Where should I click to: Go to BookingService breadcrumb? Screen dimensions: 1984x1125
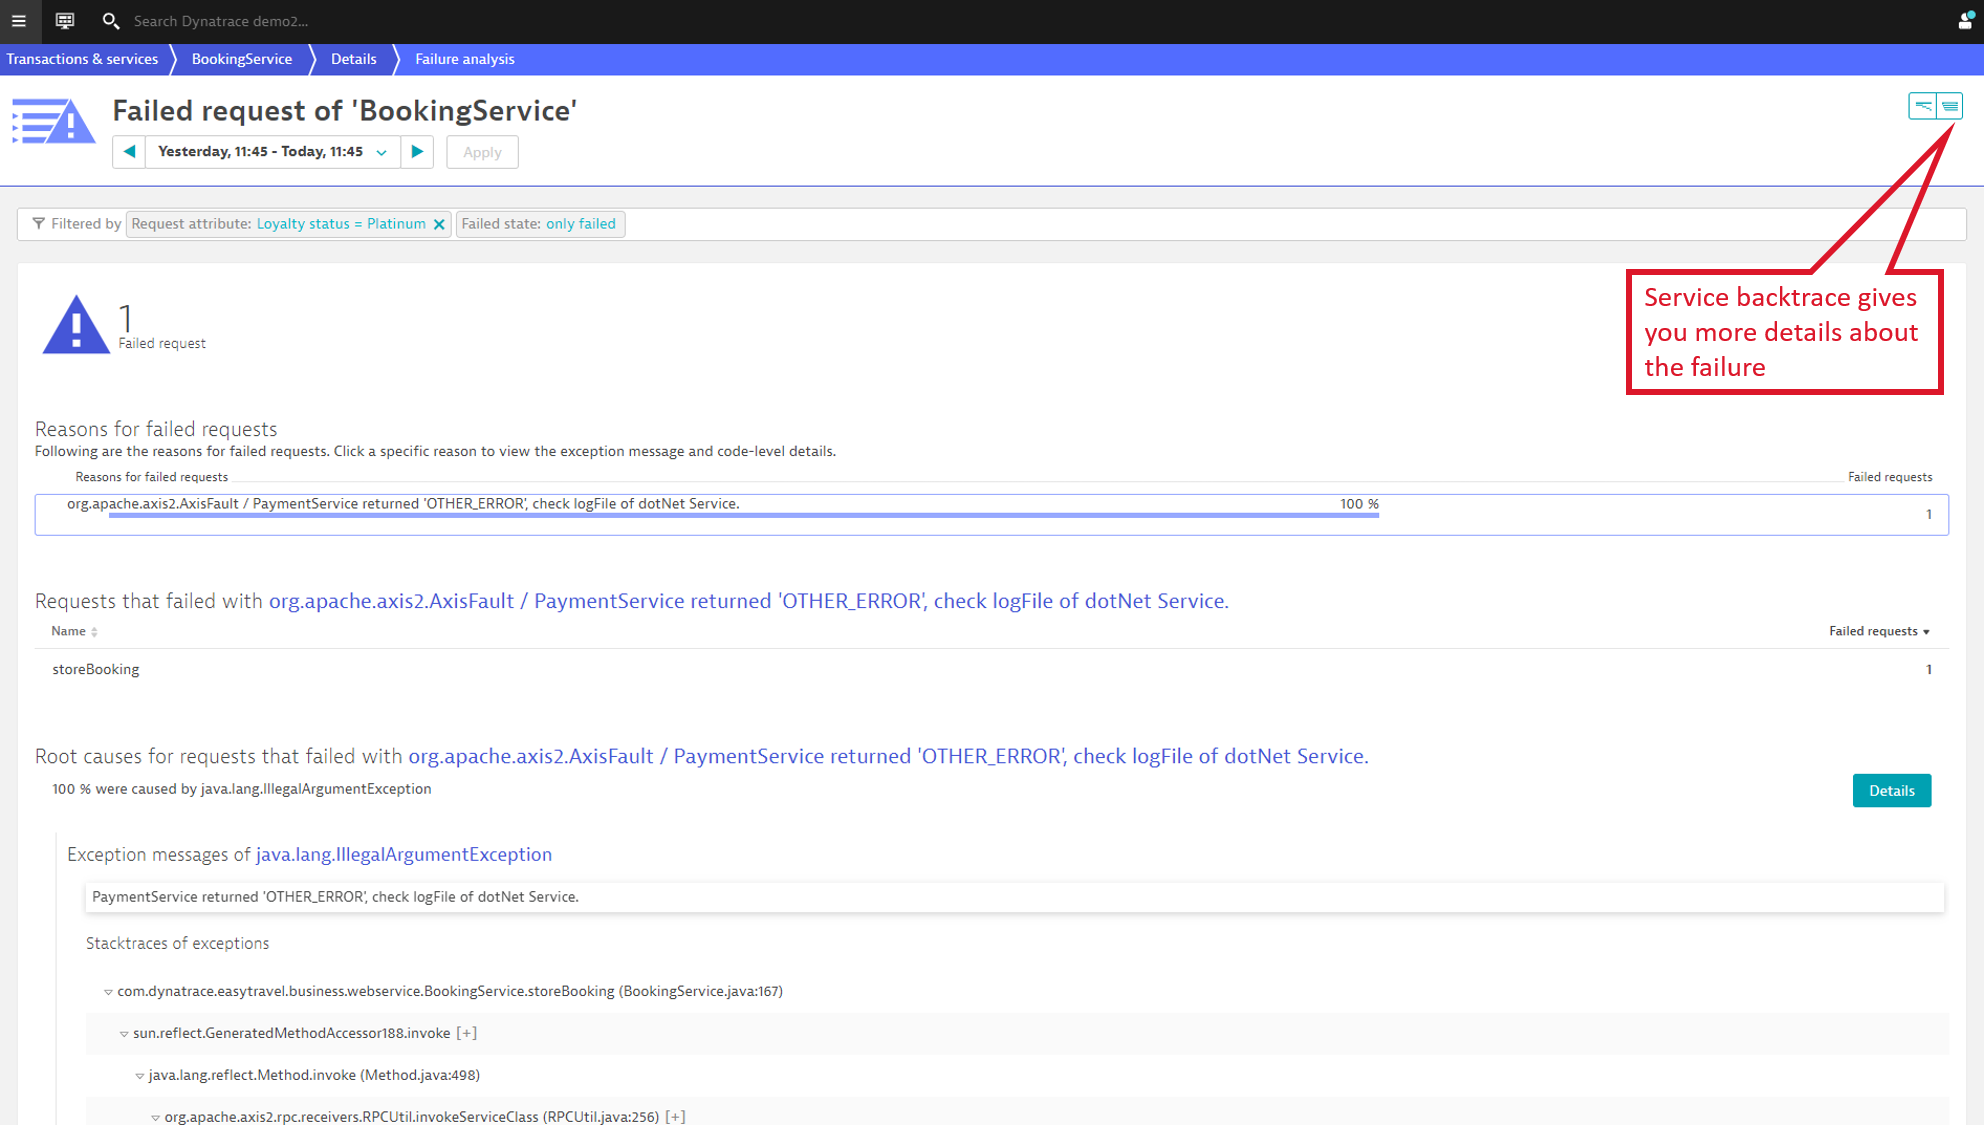pos(242,59)
